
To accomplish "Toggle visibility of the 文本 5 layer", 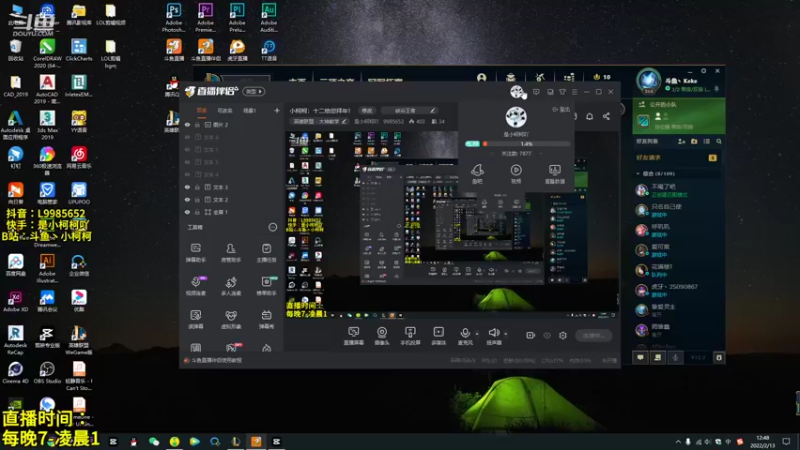I will click(187, 162).
